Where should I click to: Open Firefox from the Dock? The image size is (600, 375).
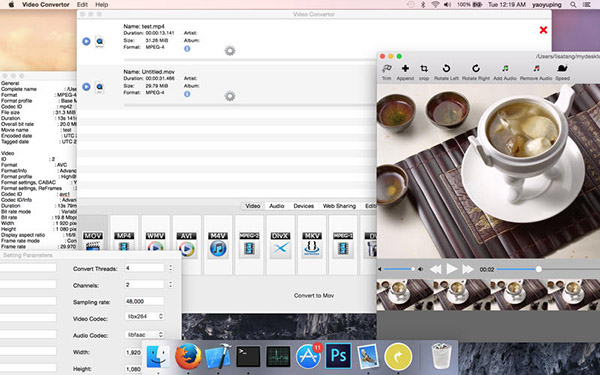pos(188,356)
